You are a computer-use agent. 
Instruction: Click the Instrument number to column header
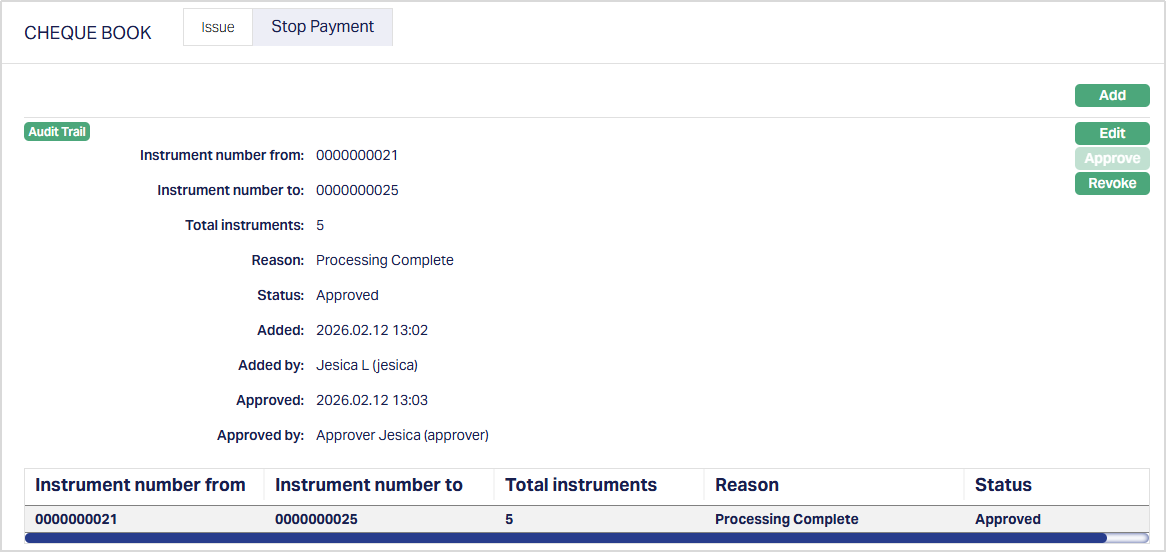pos(369,485)
